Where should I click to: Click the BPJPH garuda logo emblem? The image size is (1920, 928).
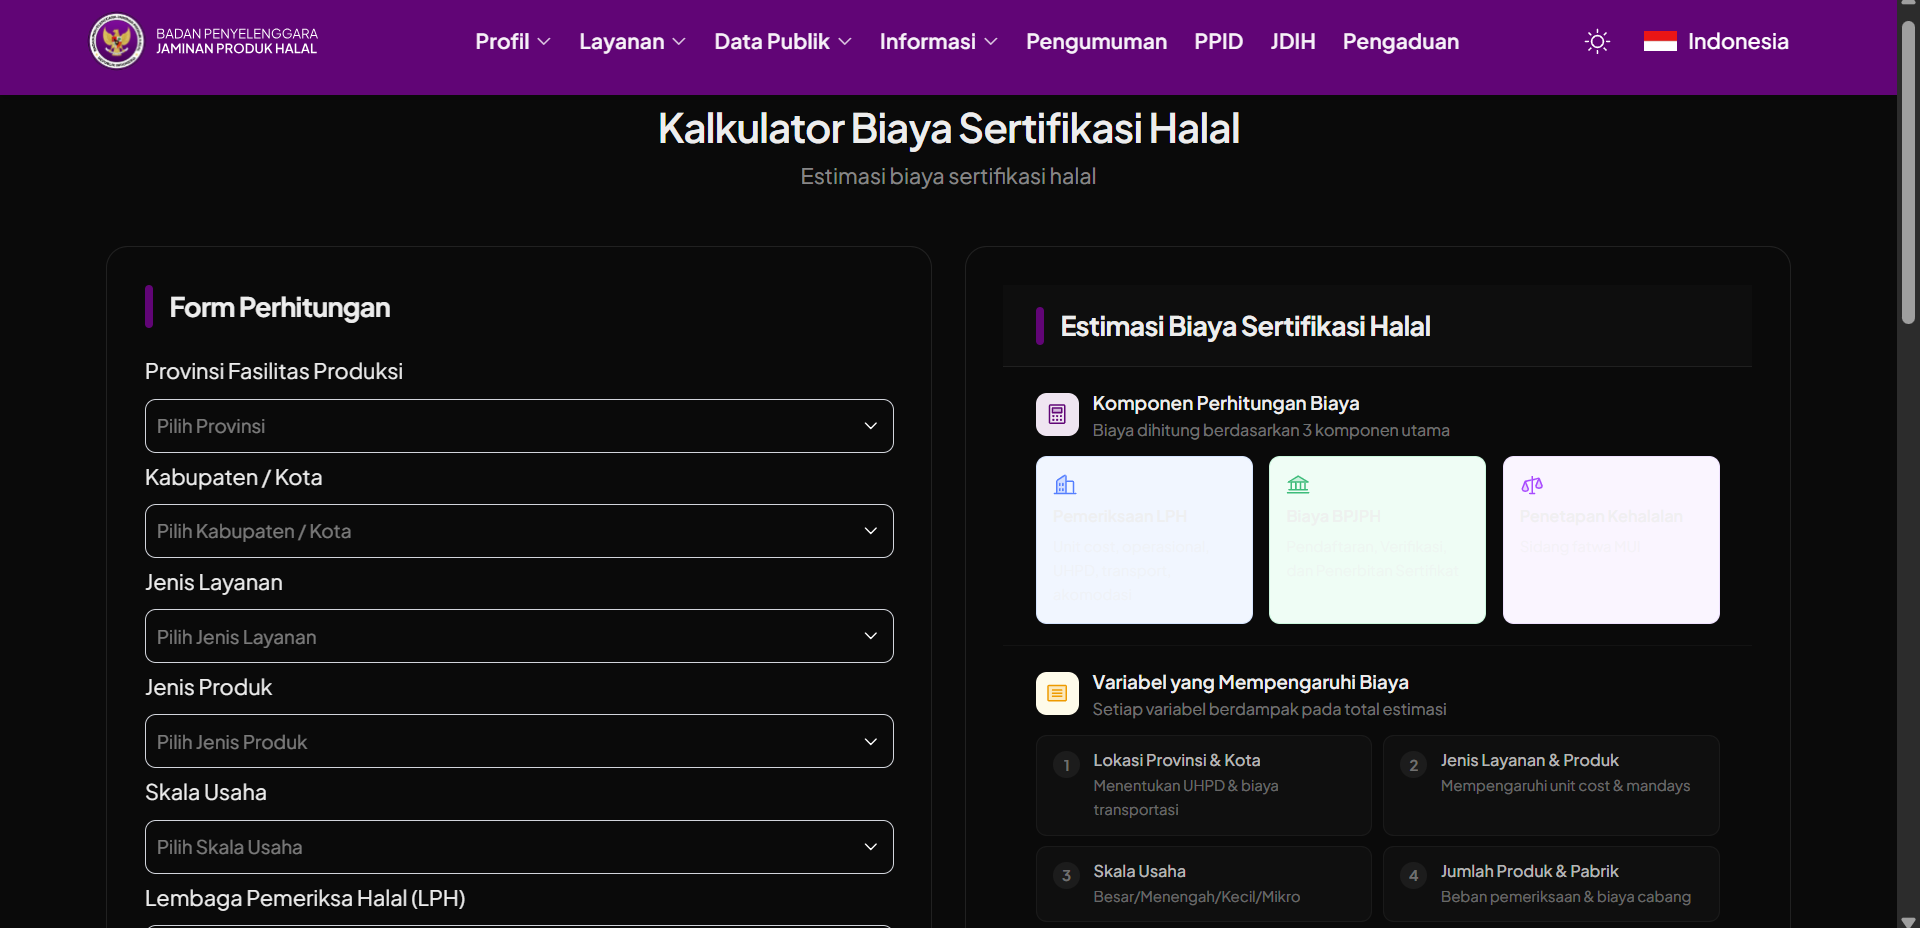[117, 41]
